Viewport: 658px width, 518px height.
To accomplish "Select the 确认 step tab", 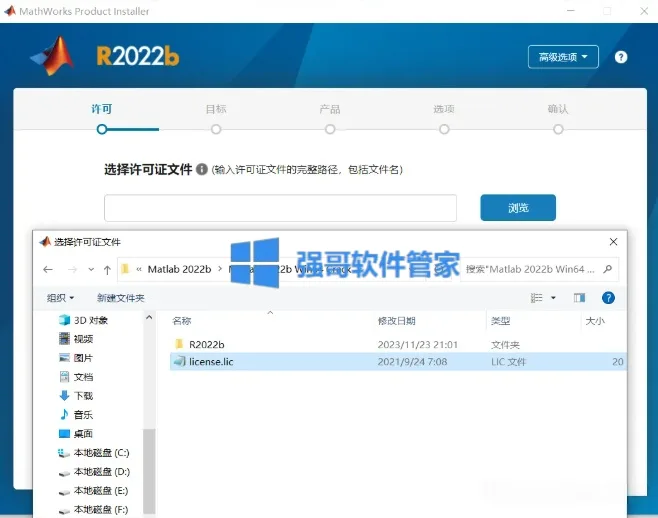I will (558, 109).
